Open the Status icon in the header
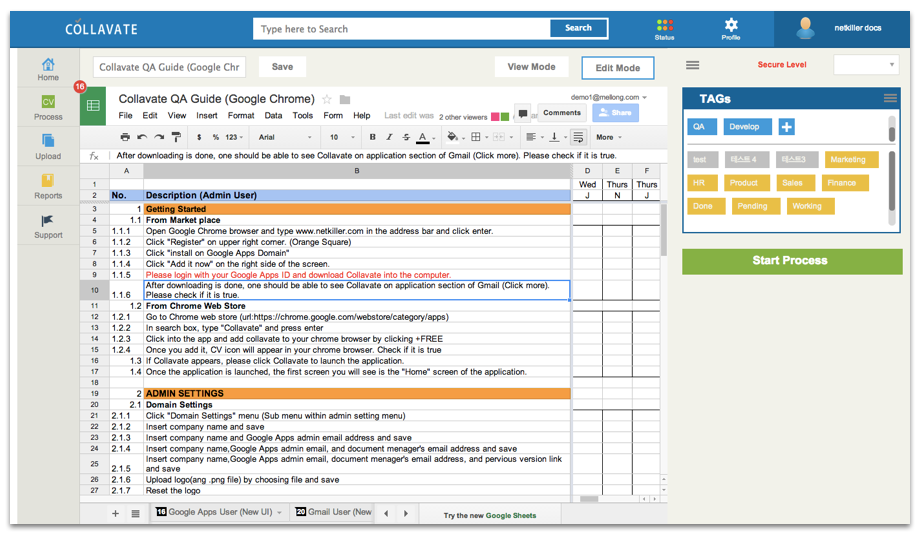The height and width of the screenshot is (547, 924). (x=664, y=28)
